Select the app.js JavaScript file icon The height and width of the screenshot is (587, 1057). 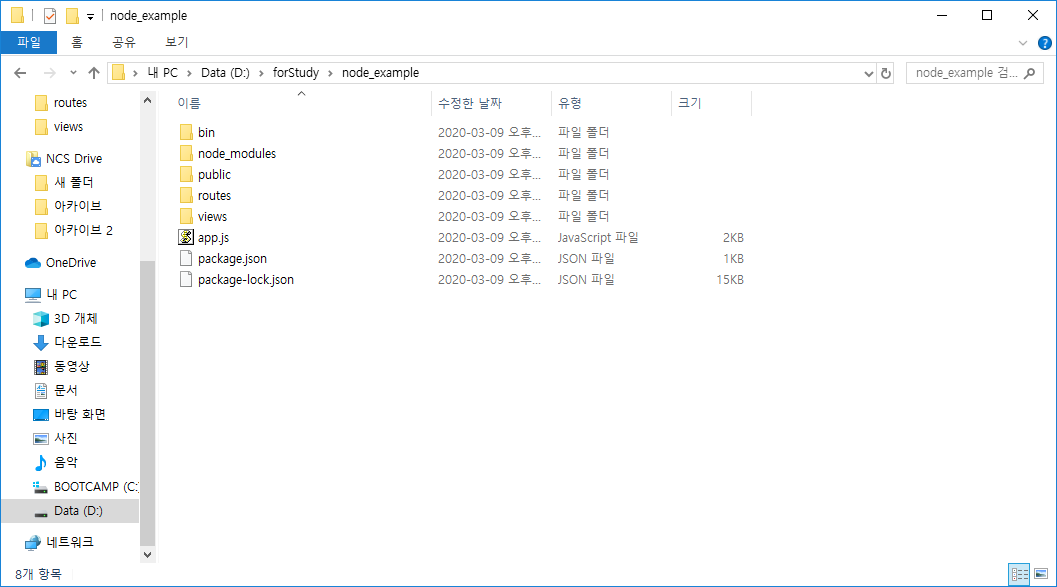(x=186, y=237)
